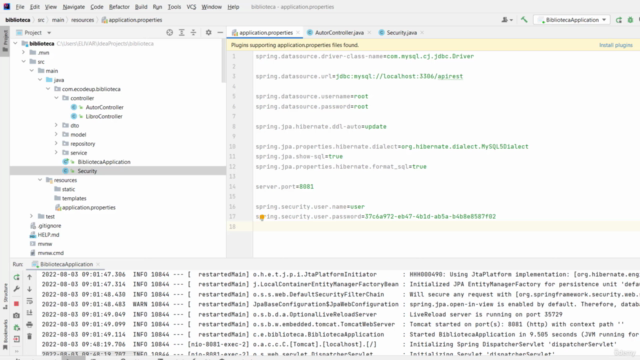
Task: Stop the running application with the red square
Action: pos(16,304)
